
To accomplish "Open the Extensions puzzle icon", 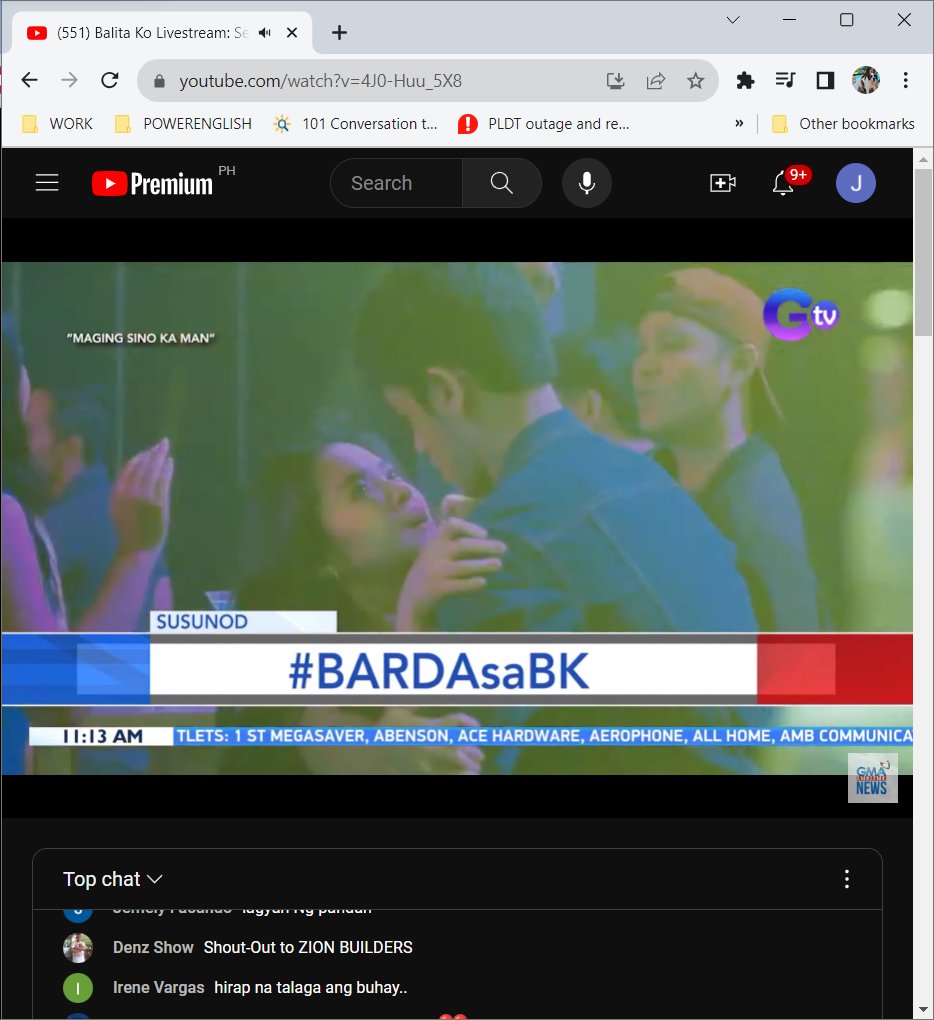I will 745,81.
